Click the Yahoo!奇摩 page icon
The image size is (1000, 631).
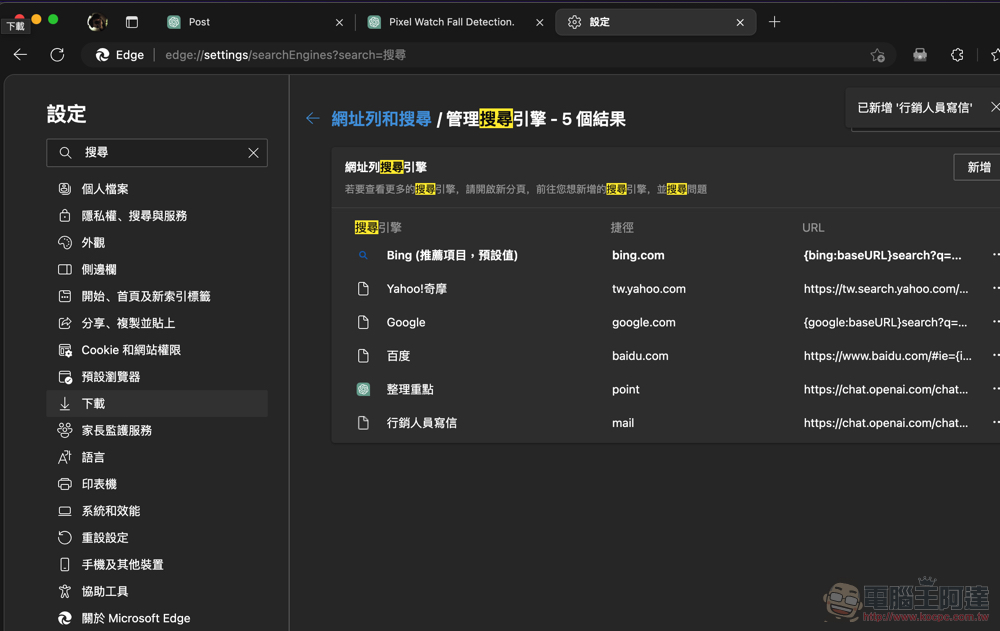(x=363, y=288)
